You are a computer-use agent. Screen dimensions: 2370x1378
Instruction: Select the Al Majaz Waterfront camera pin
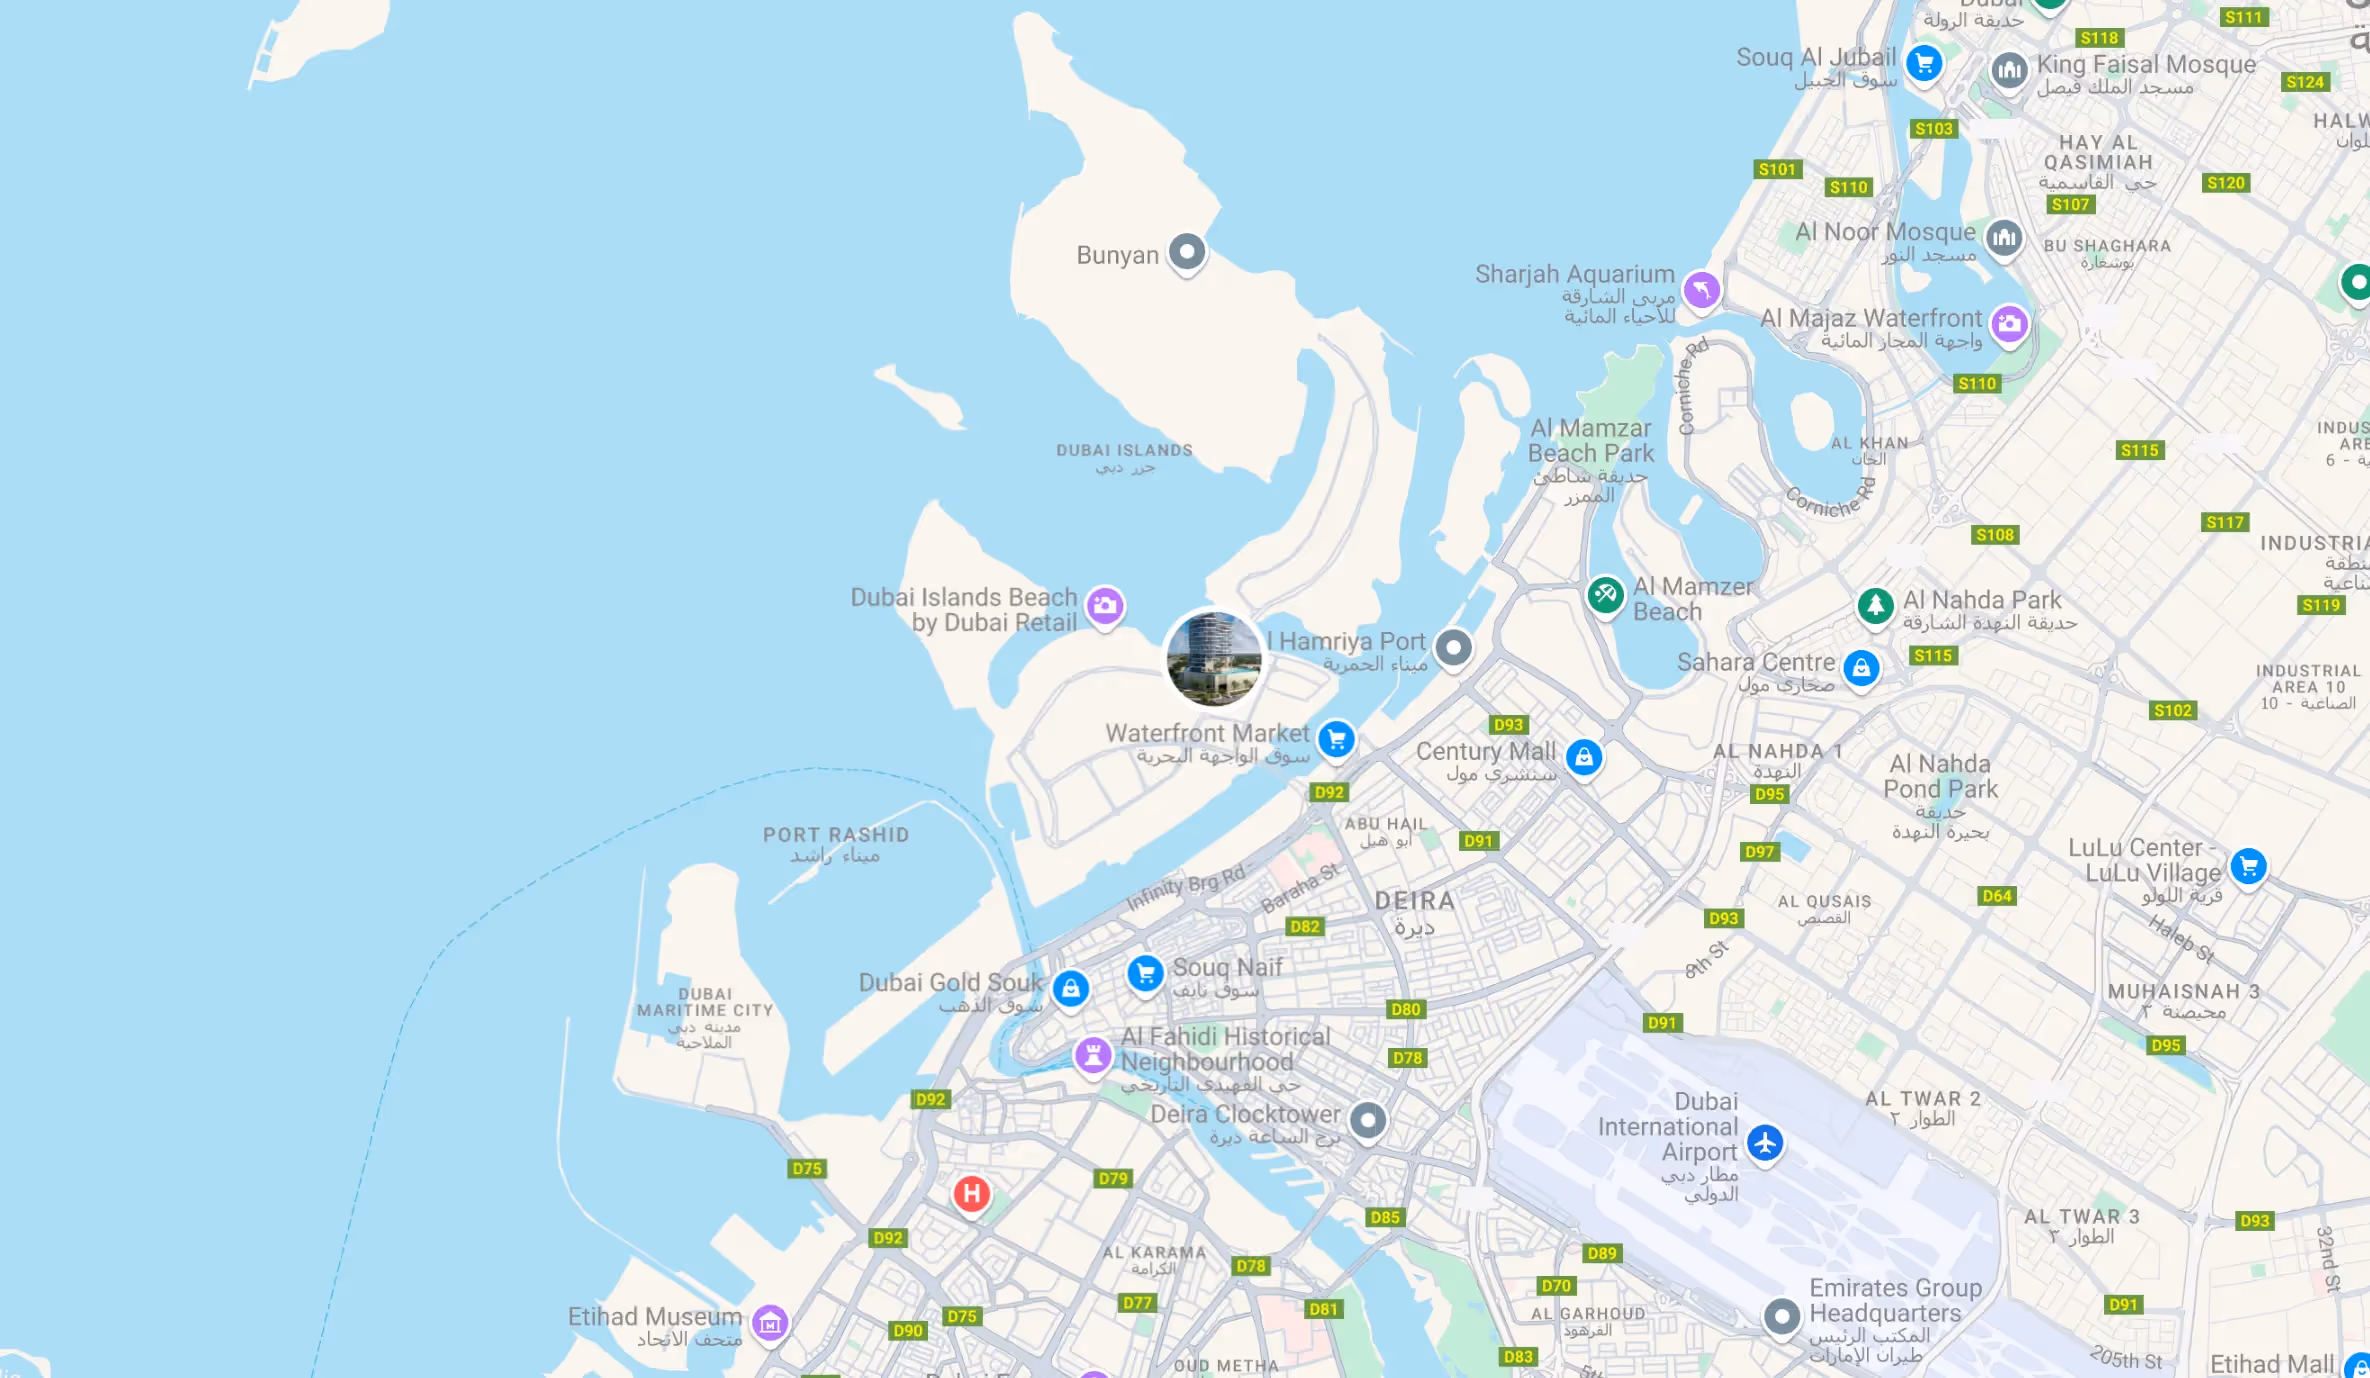click(x=2009, y=323)
